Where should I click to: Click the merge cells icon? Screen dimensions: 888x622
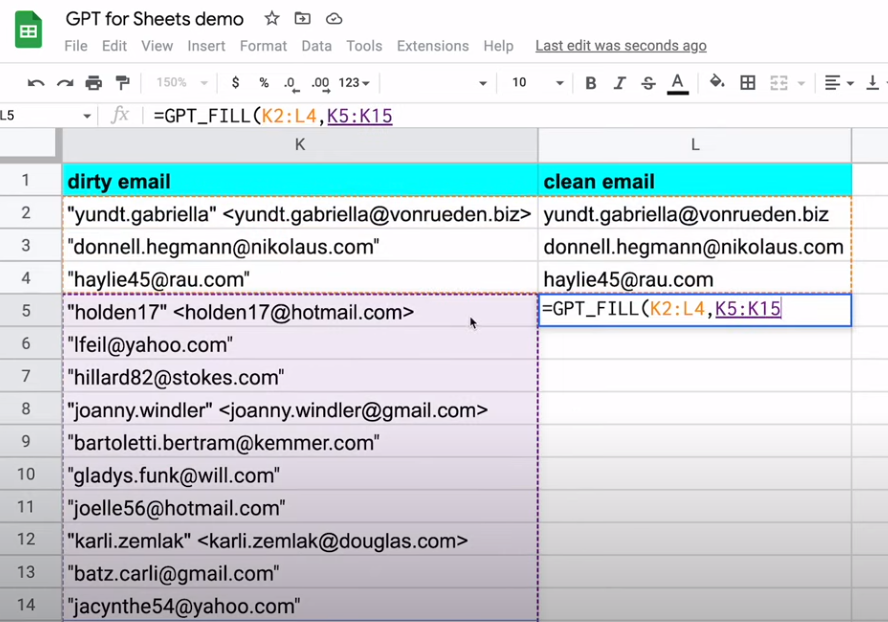[779, 83]
